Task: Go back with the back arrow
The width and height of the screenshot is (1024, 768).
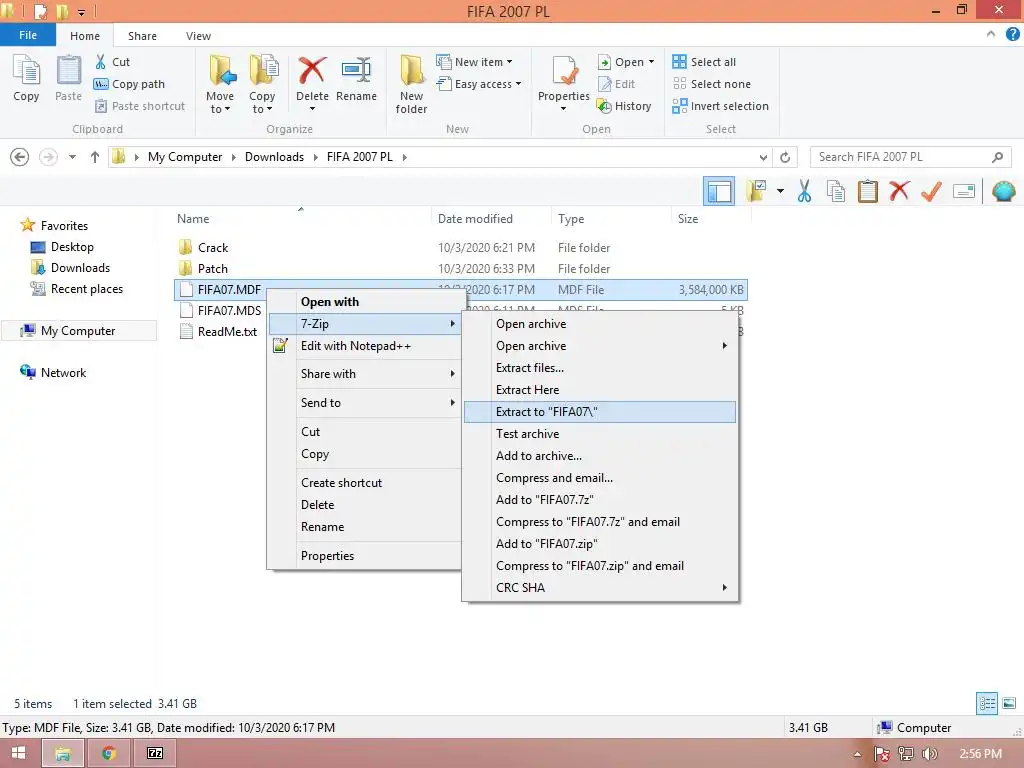Action: [20, 157]
